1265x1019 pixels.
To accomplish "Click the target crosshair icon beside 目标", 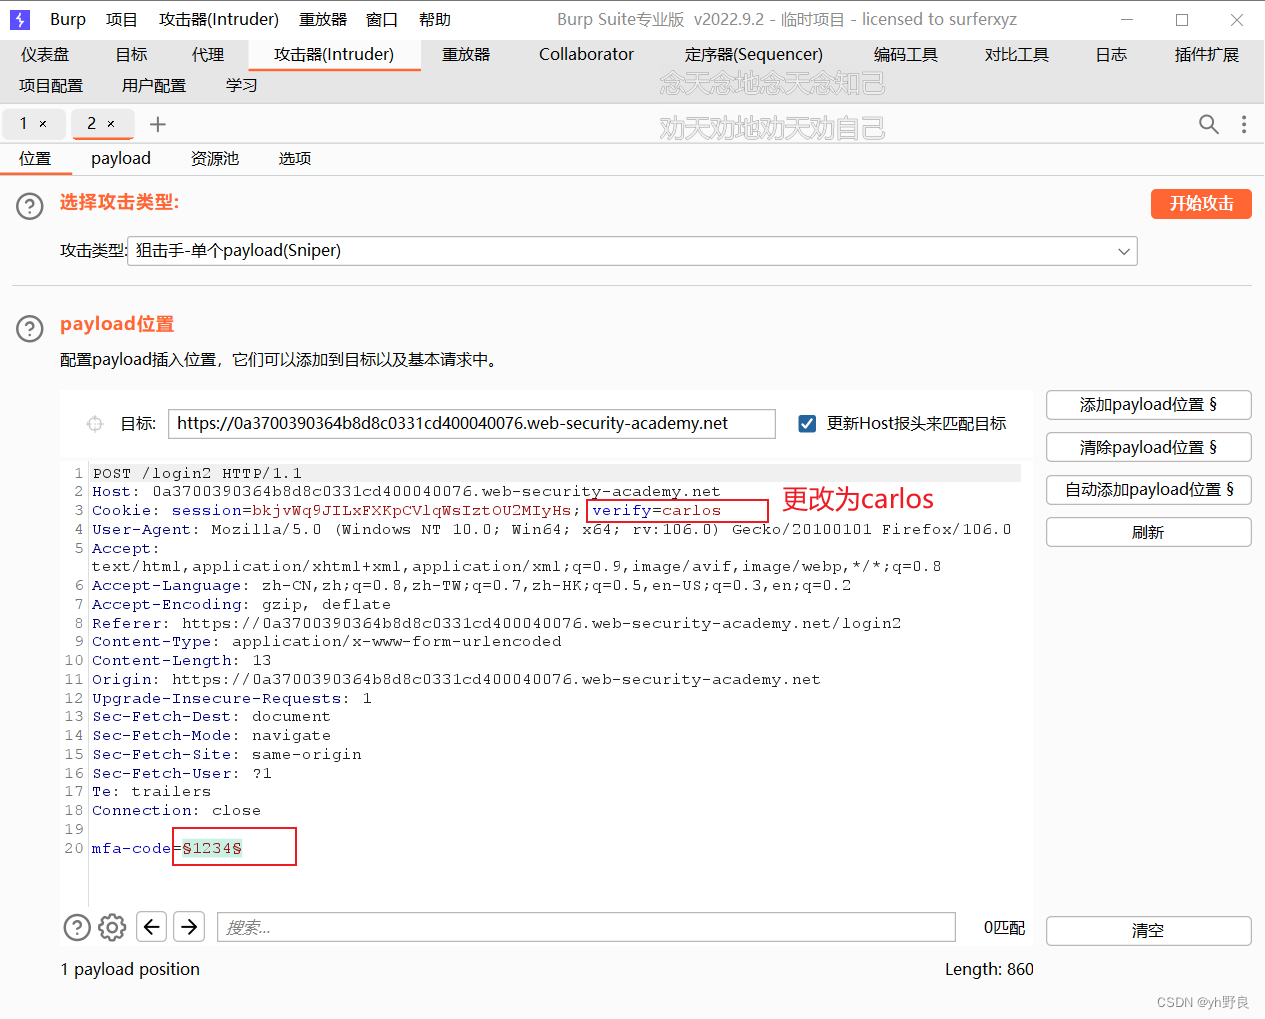I will (95, 424).
